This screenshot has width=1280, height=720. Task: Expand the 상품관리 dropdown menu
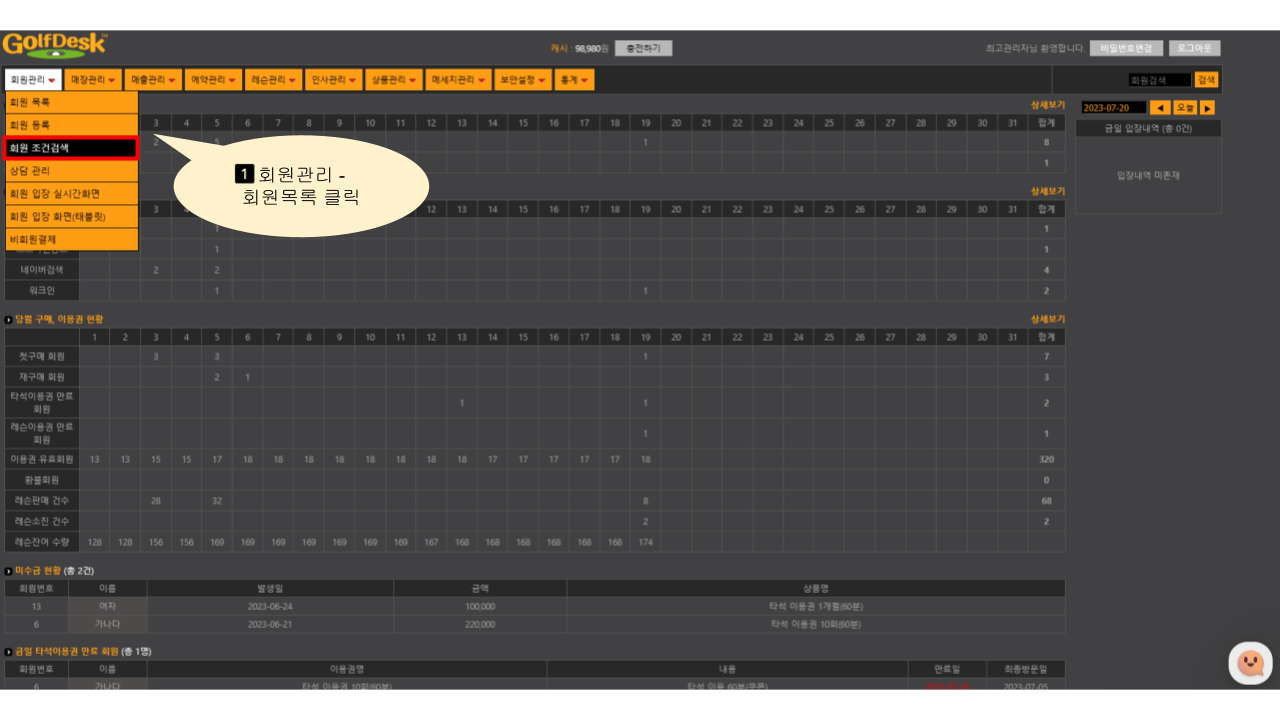(393, 80)
